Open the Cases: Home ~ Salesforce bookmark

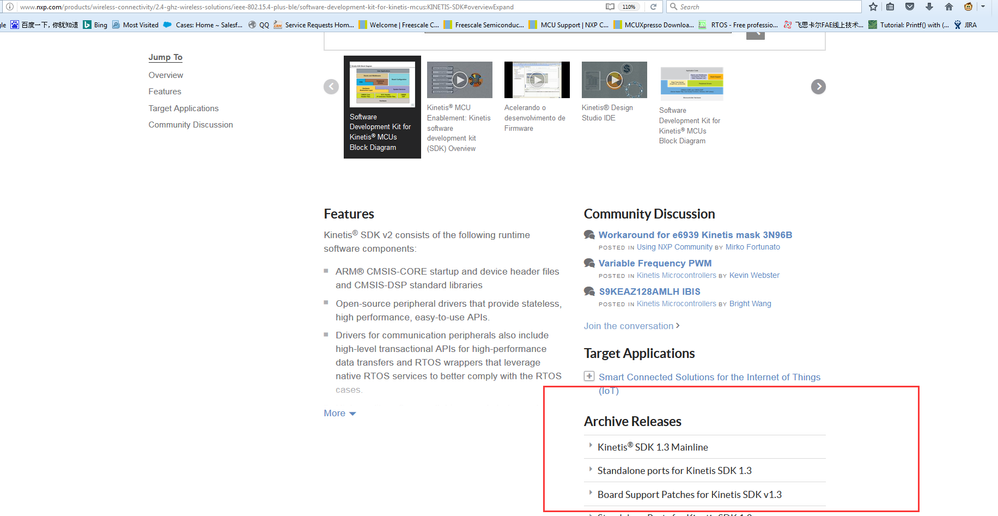tap(202, 25)
